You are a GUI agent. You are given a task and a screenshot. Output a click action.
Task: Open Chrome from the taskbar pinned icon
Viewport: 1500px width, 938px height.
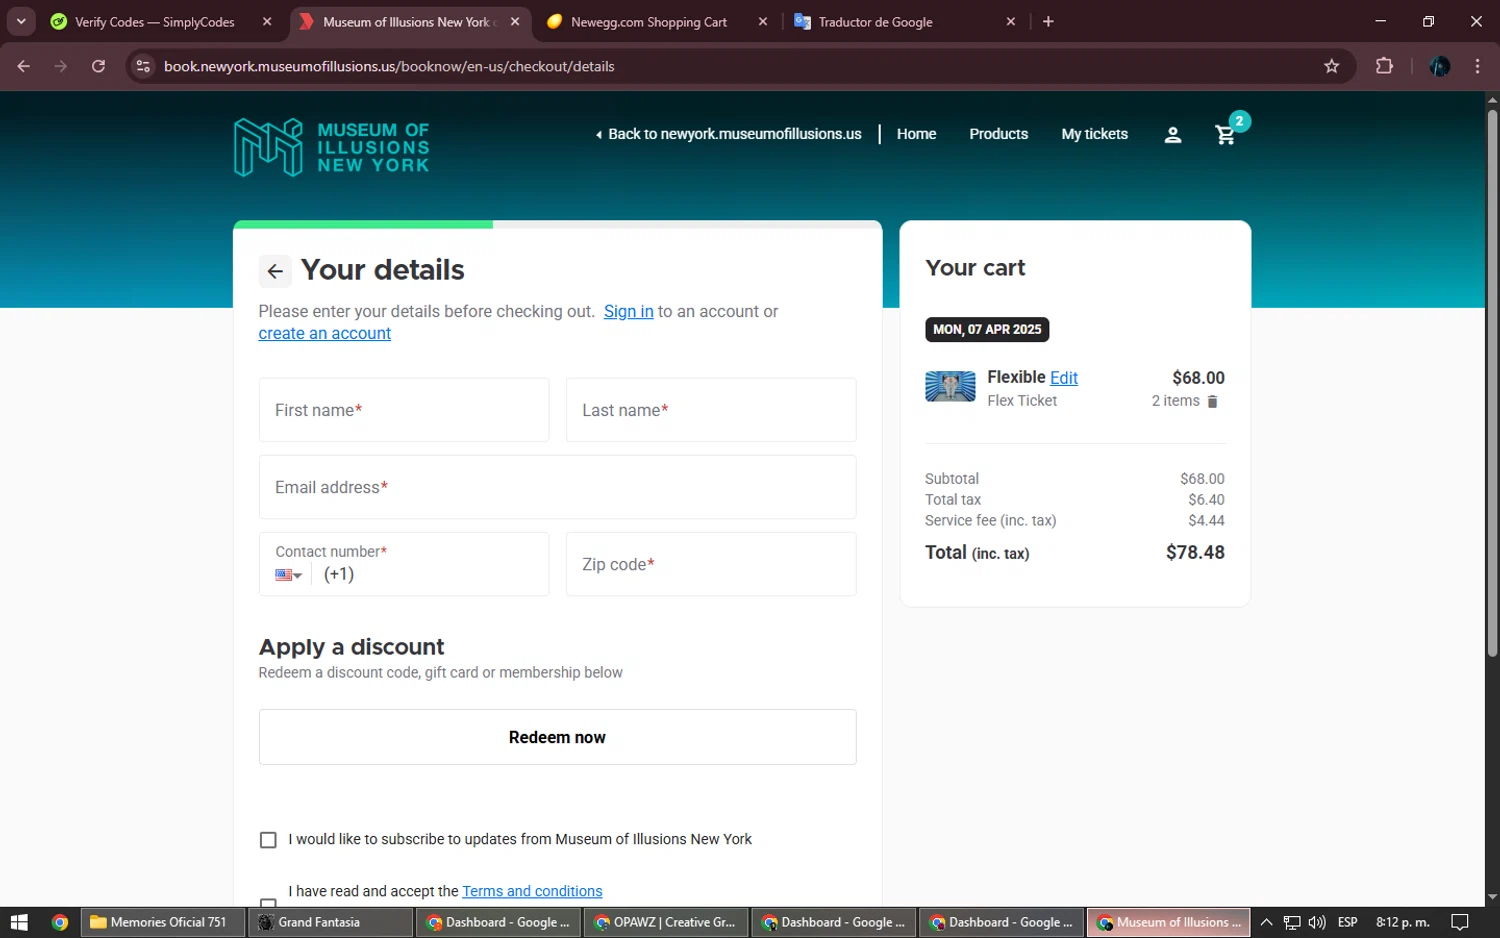coord(60,922)
